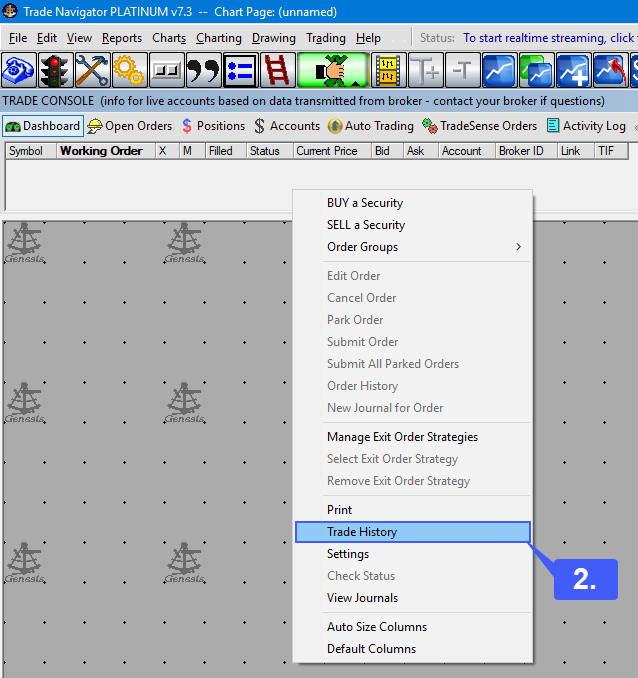
Task: Click the green trading hand icon
Action: [x=333, y=70]
